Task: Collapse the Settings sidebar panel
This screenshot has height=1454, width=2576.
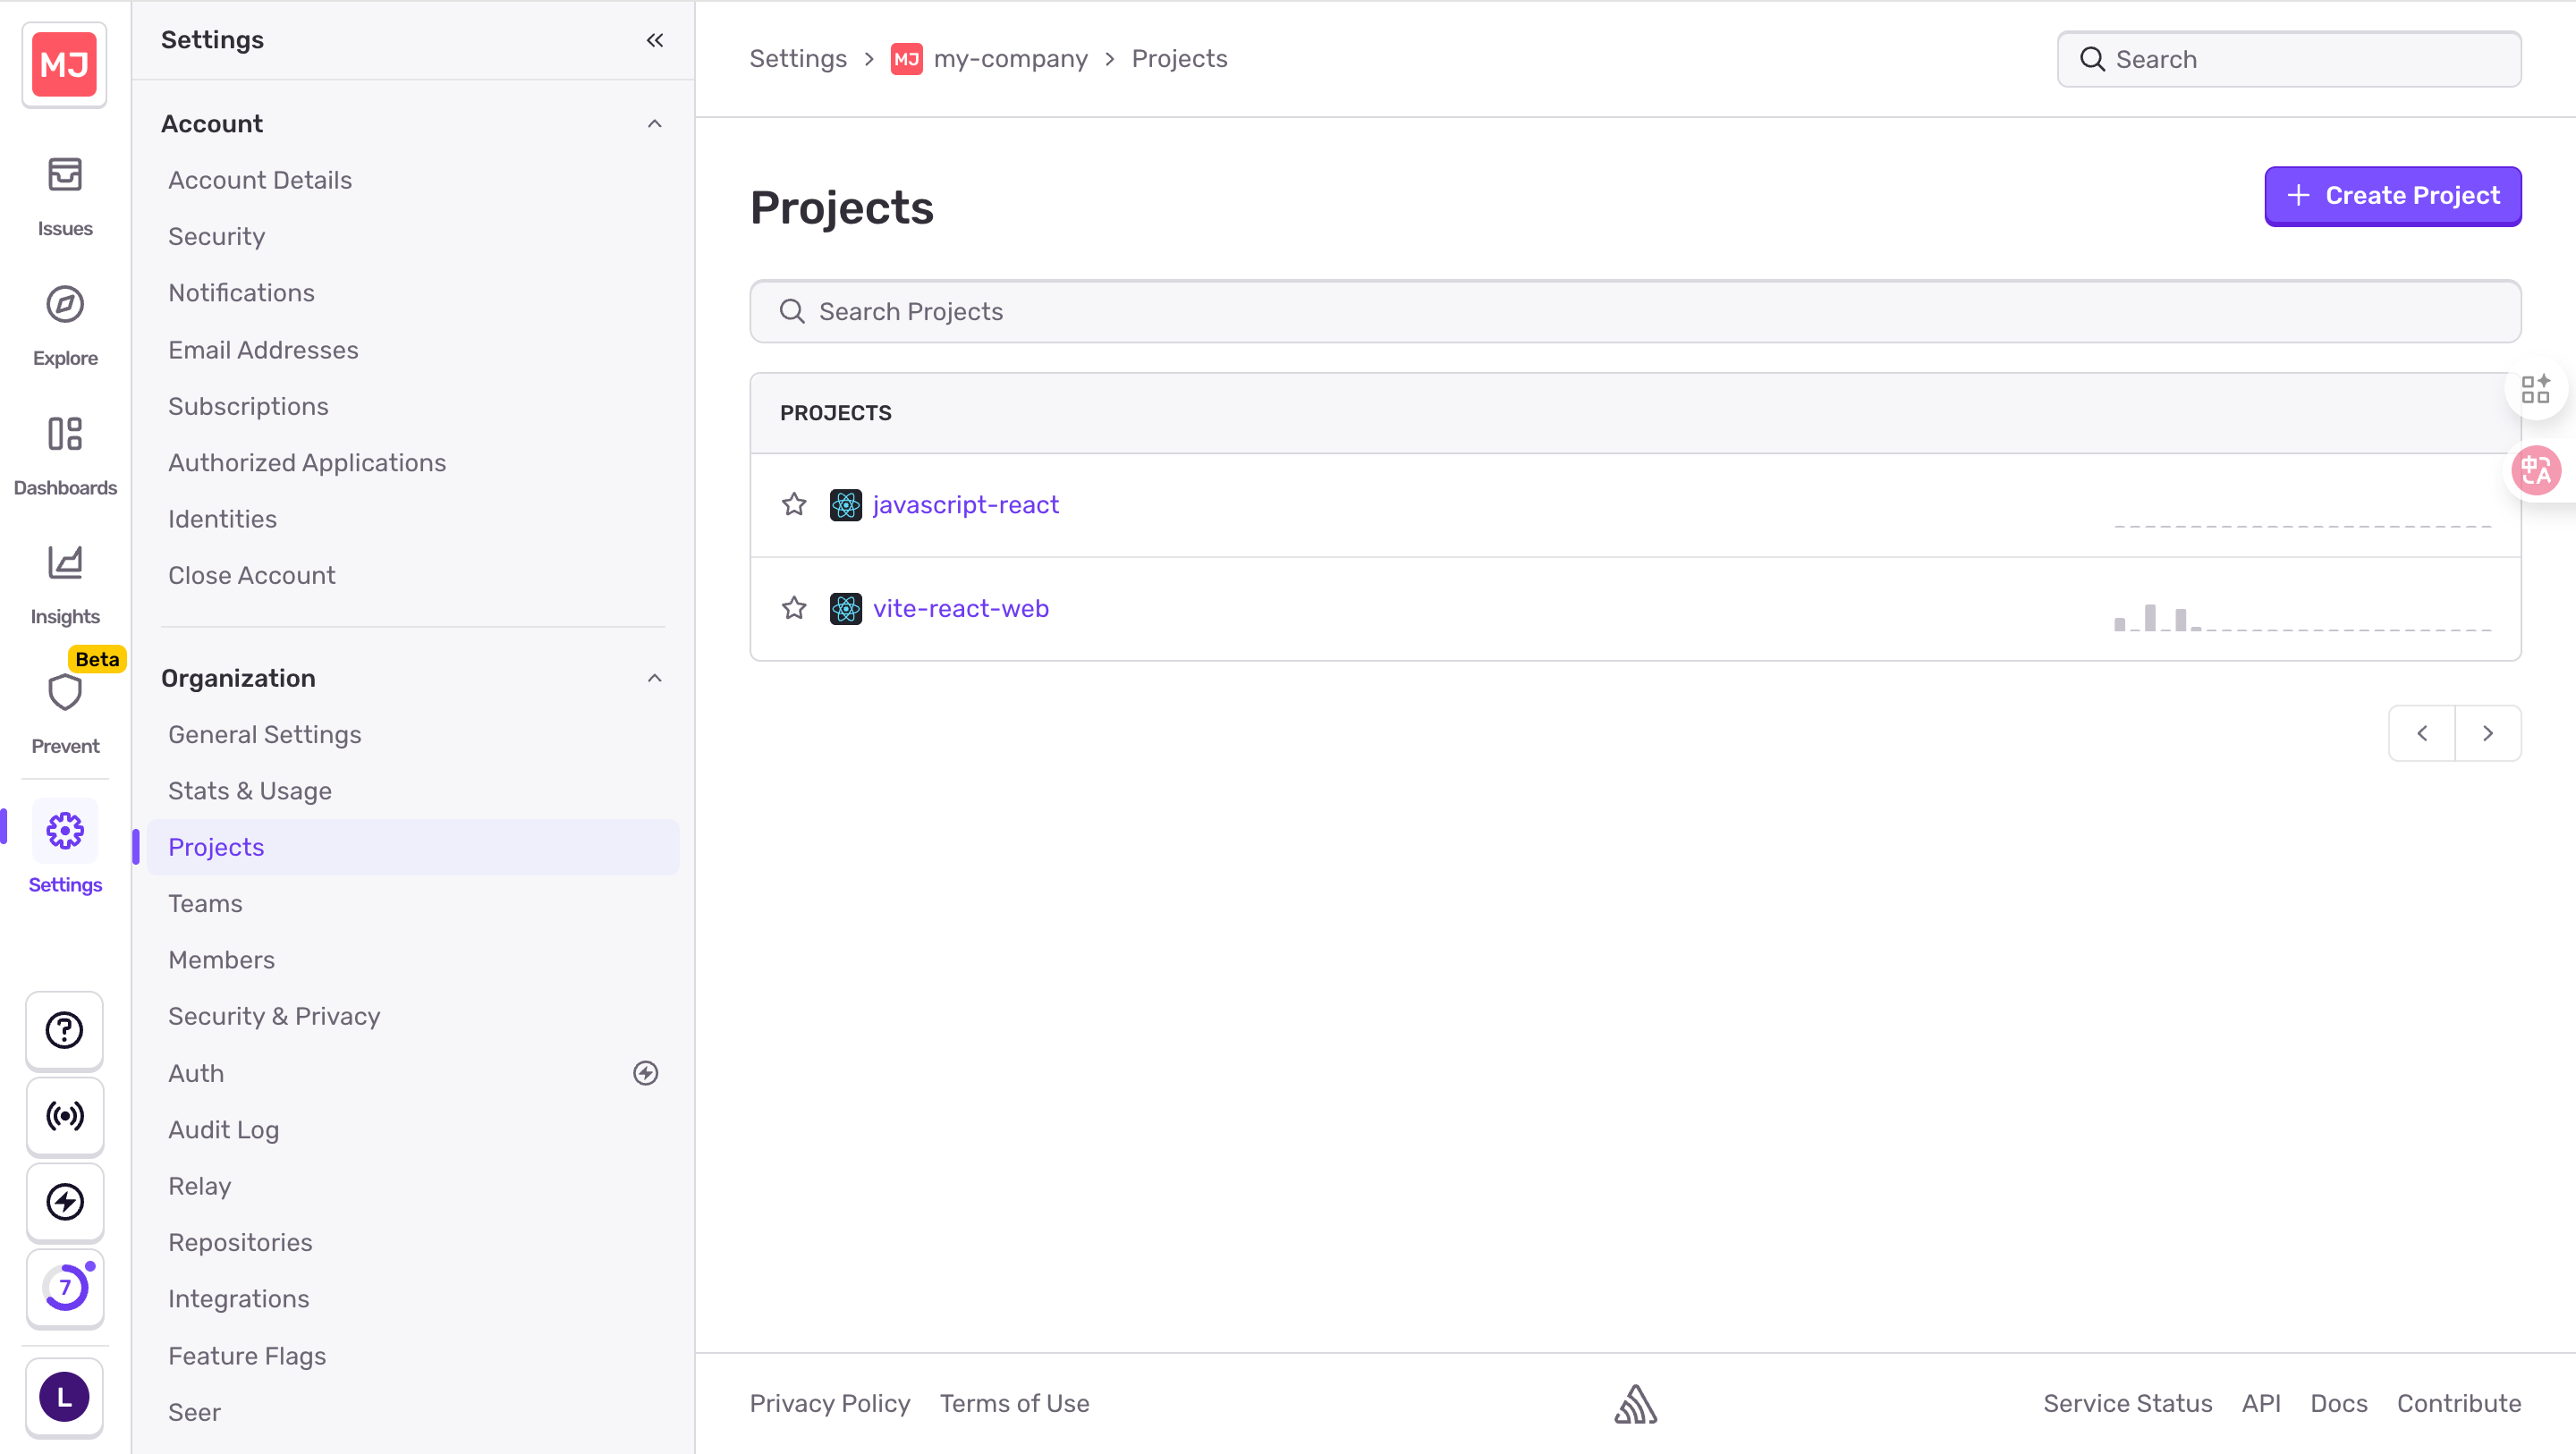Action: pyautogui.click(x=655, y=40)
